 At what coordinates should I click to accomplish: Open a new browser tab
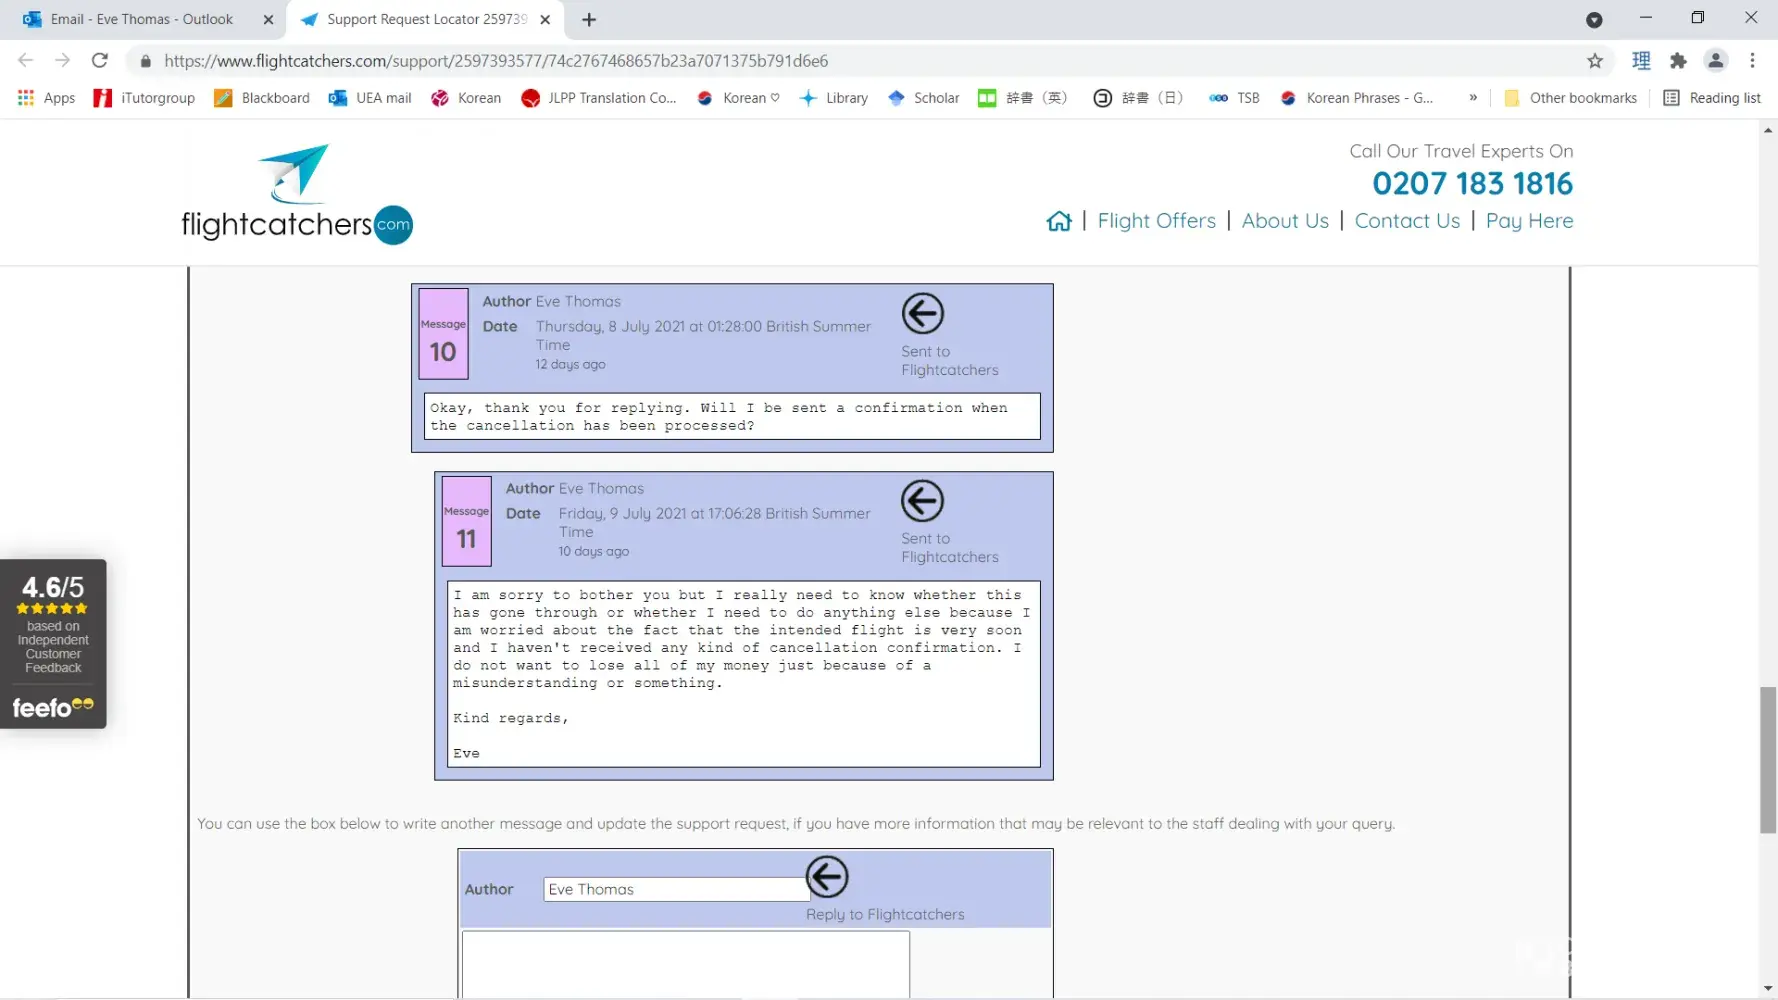click(589, 20)
